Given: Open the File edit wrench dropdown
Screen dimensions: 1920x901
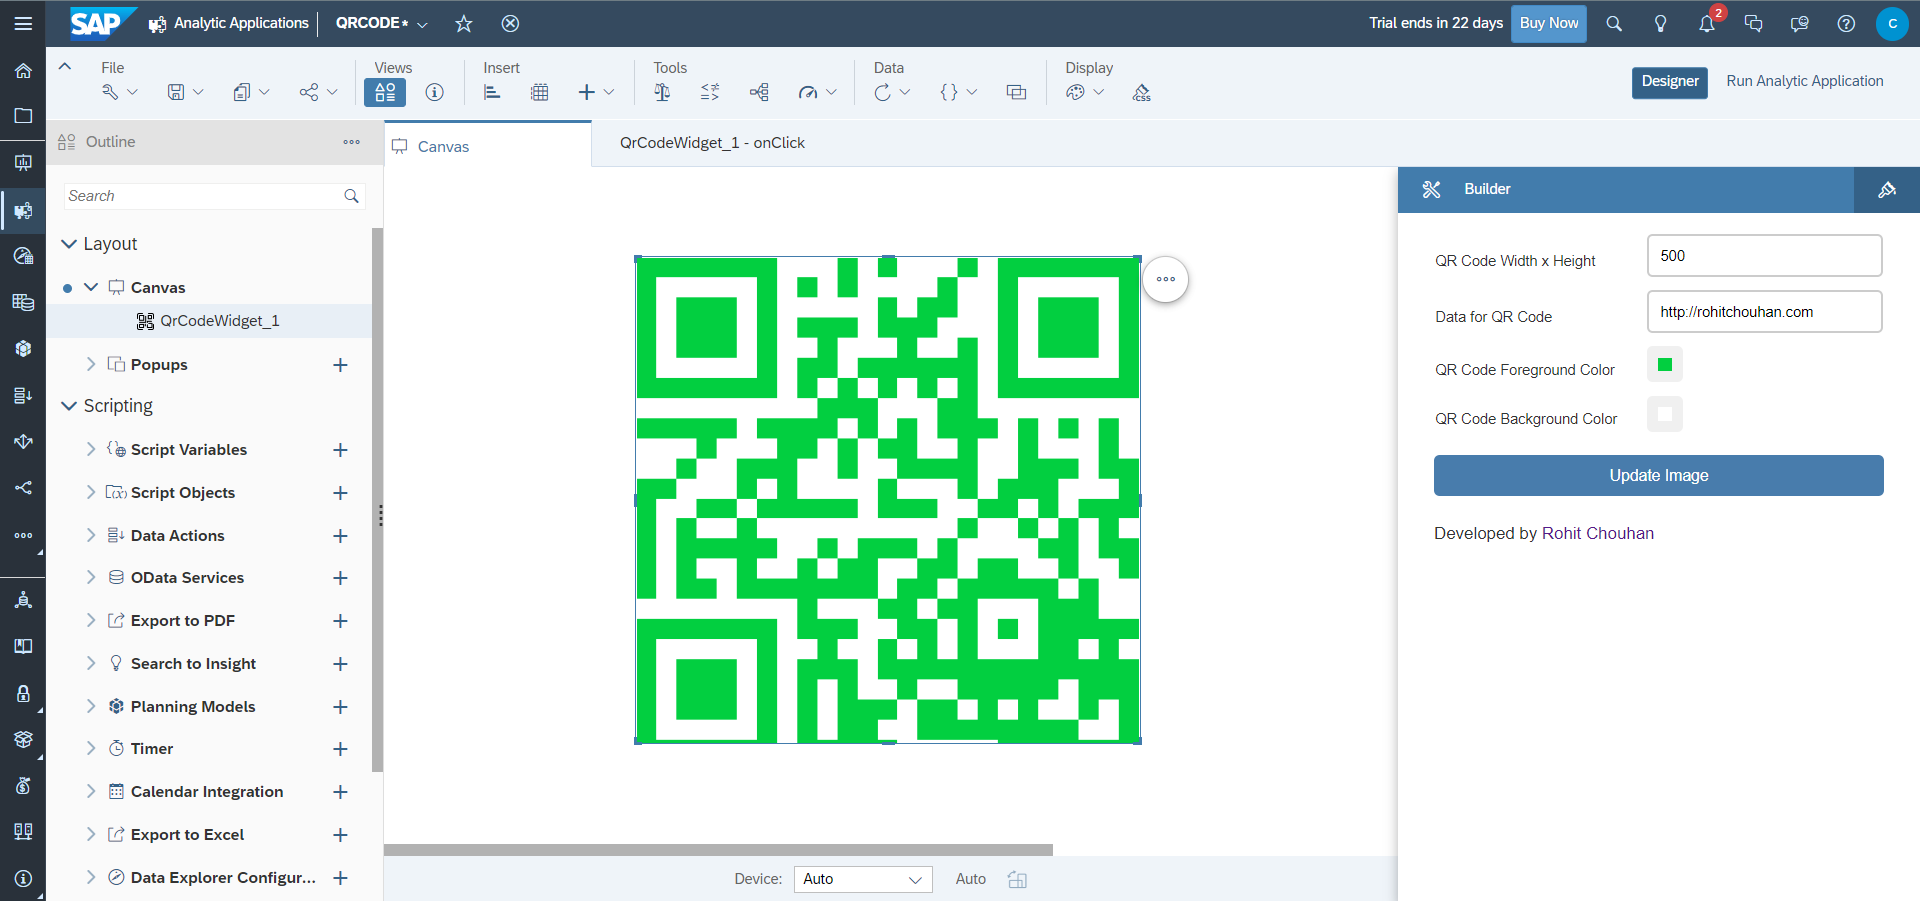Looking at the screenshot, I should coord(119,92).
